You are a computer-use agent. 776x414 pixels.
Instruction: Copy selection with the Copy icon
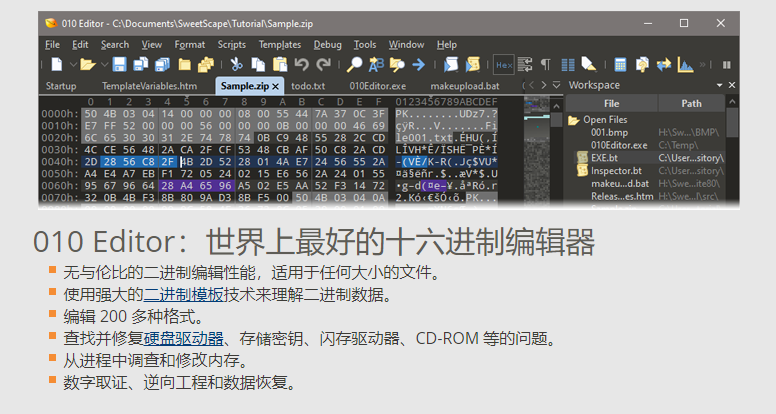(x=258, y=64)
